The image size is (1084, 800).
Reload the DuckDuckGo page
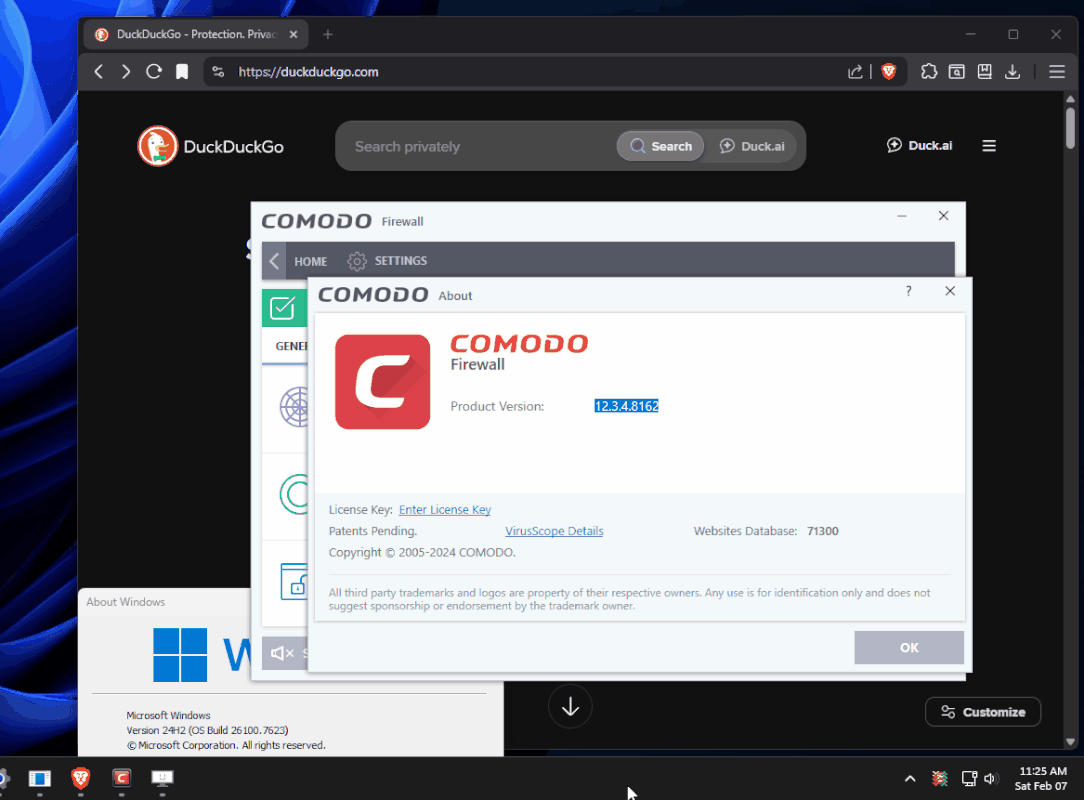pos(154,72)
